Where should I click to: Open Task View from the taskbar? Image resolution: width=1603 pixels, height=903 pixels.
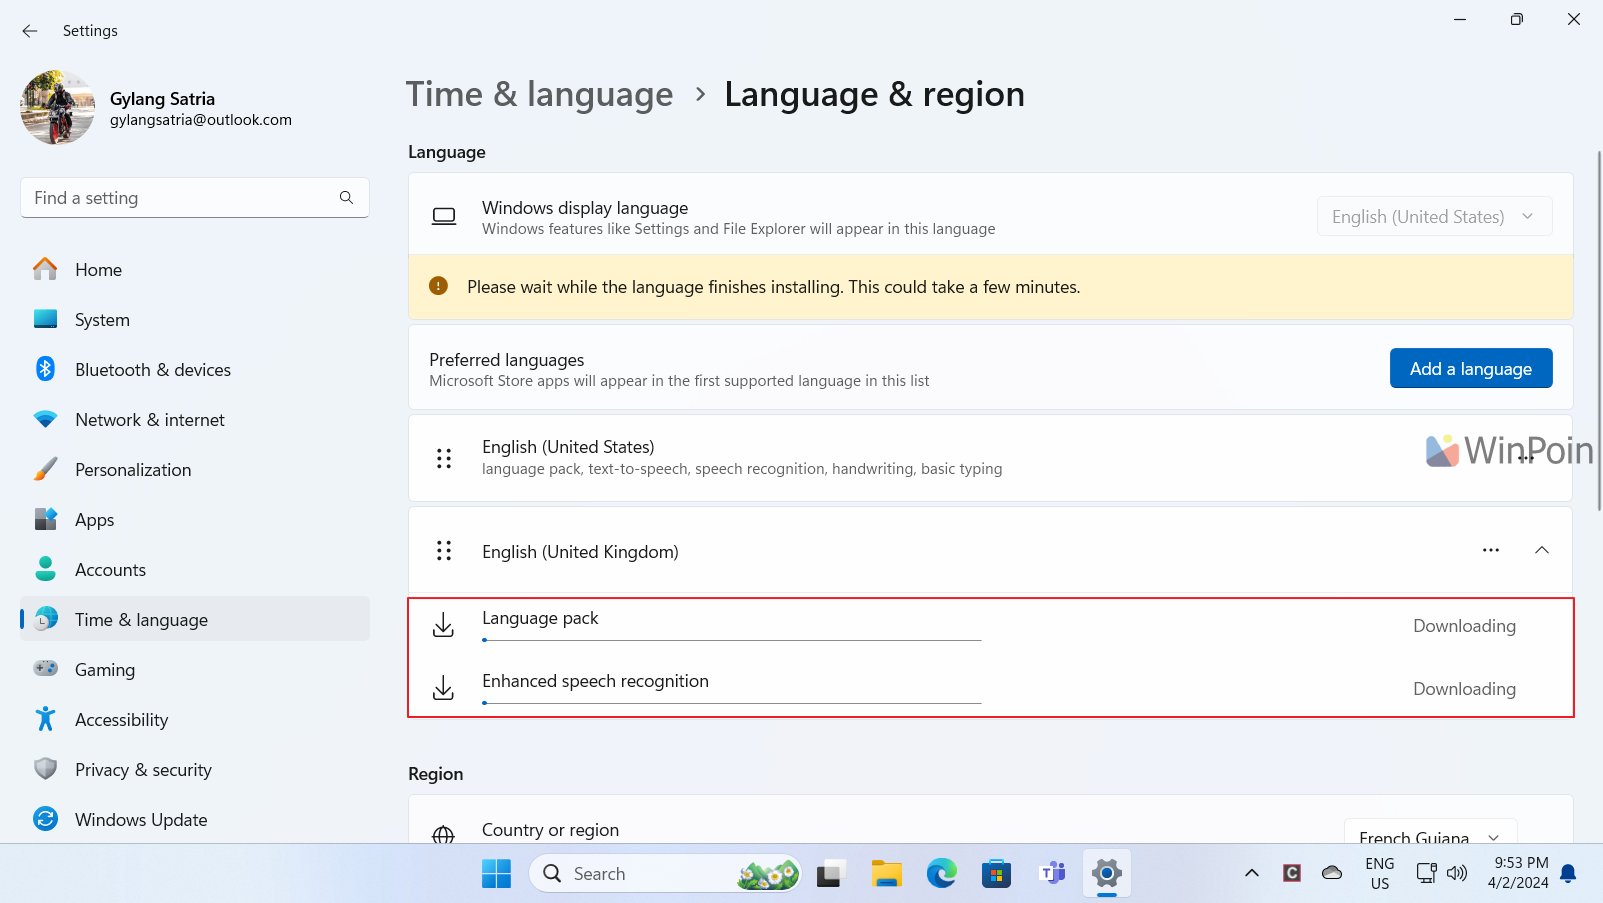pyautogui.click(x=832, y=874)
